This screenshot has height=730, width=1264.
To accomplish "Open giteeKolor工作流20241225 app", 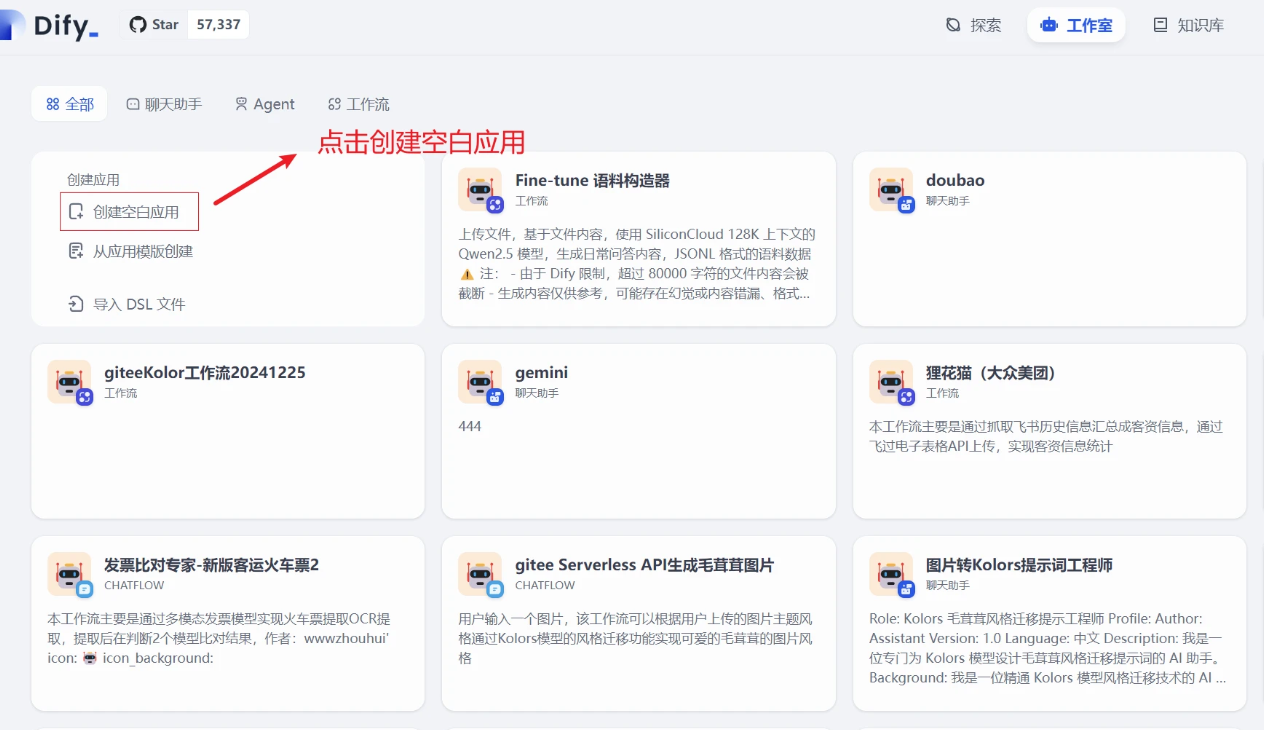I will pyautogui.click(x=228, y=431).
